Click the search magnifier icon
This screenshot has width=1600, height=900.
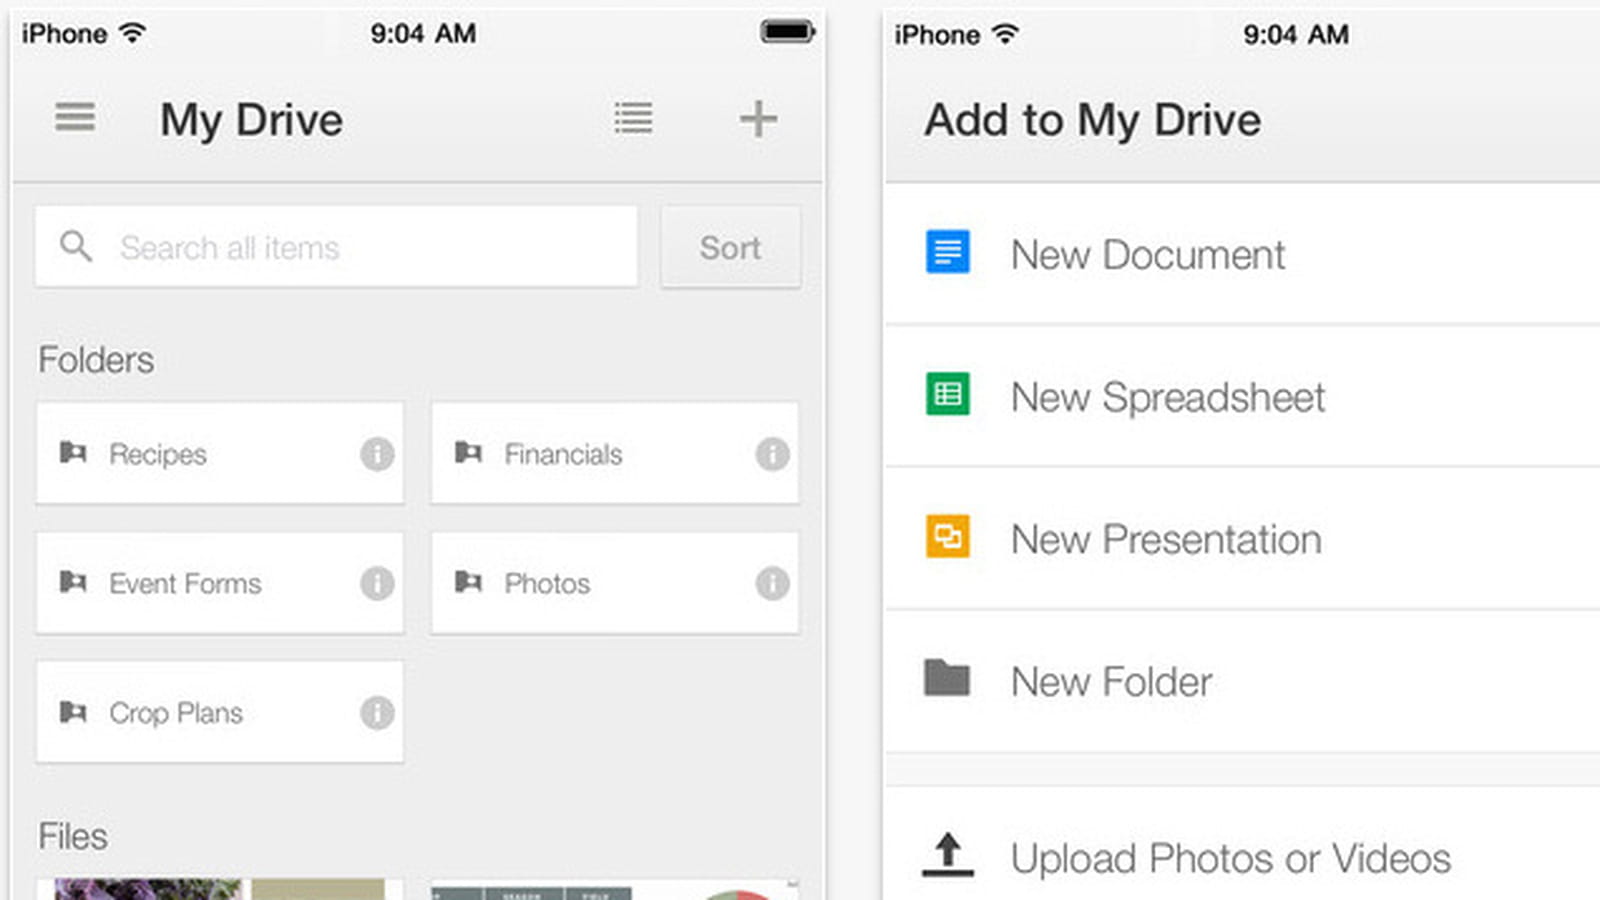point(76,246)
